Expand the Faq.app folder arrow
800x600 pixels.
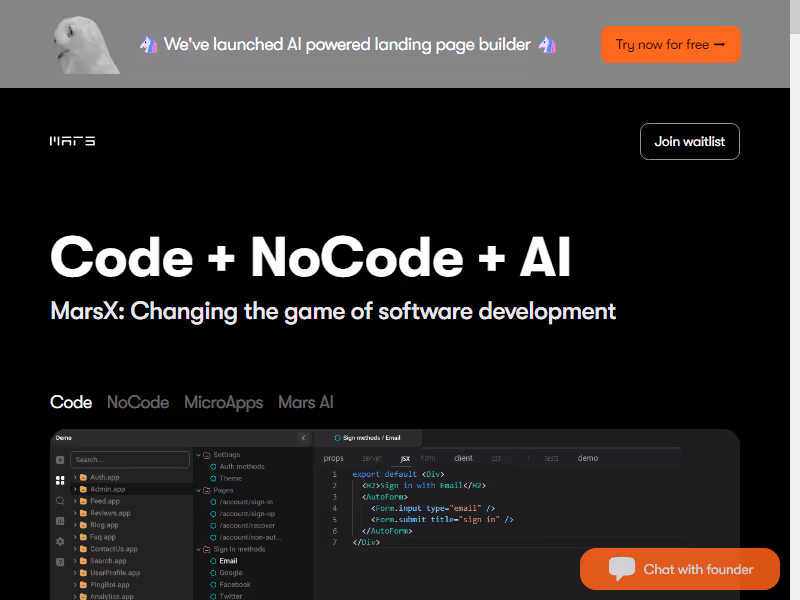[x=75, y=537]
